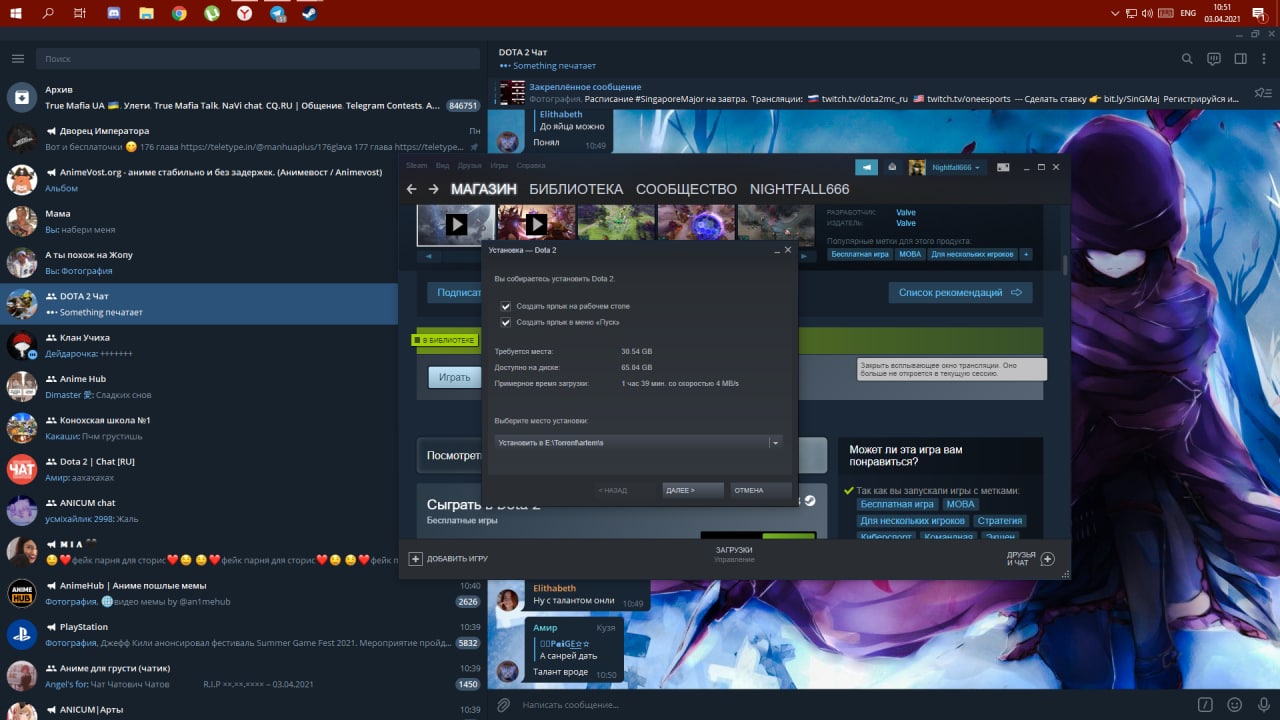Viewport: 1280px width, 720px height.
Task: Open Друзья menu in Steam
Action: [470, 165]
